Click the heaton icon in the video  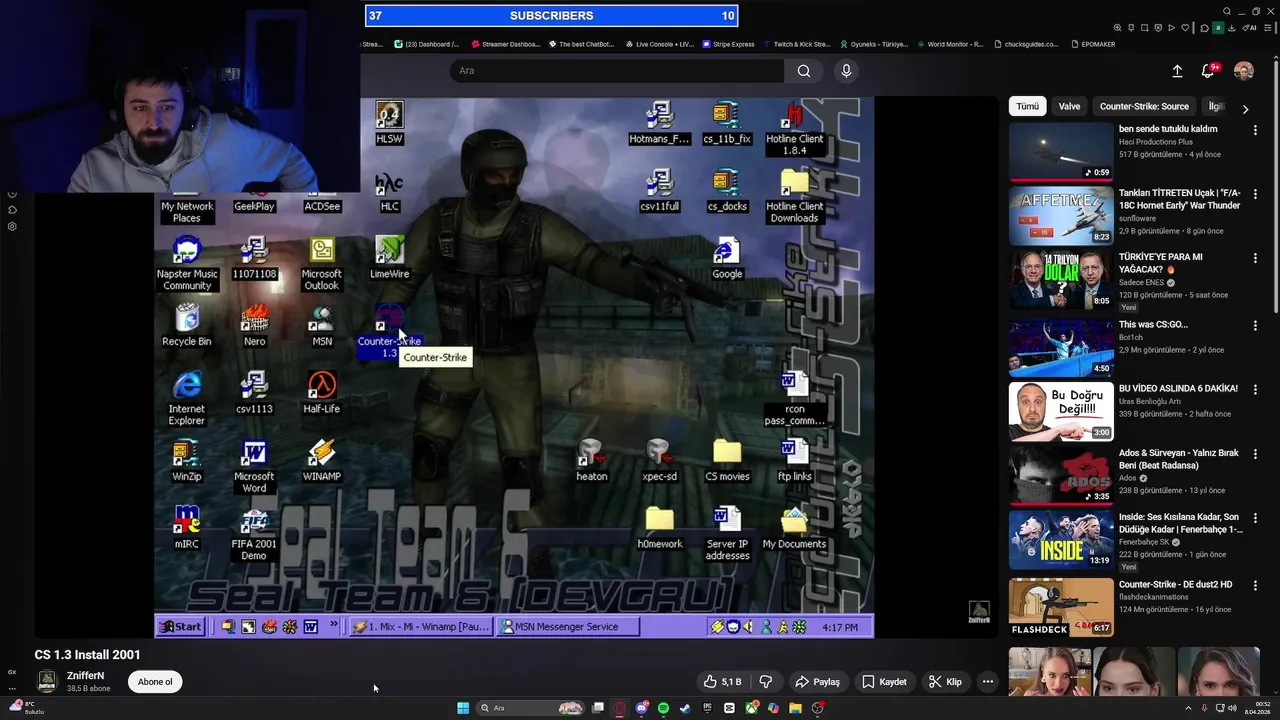coord(592,461)
